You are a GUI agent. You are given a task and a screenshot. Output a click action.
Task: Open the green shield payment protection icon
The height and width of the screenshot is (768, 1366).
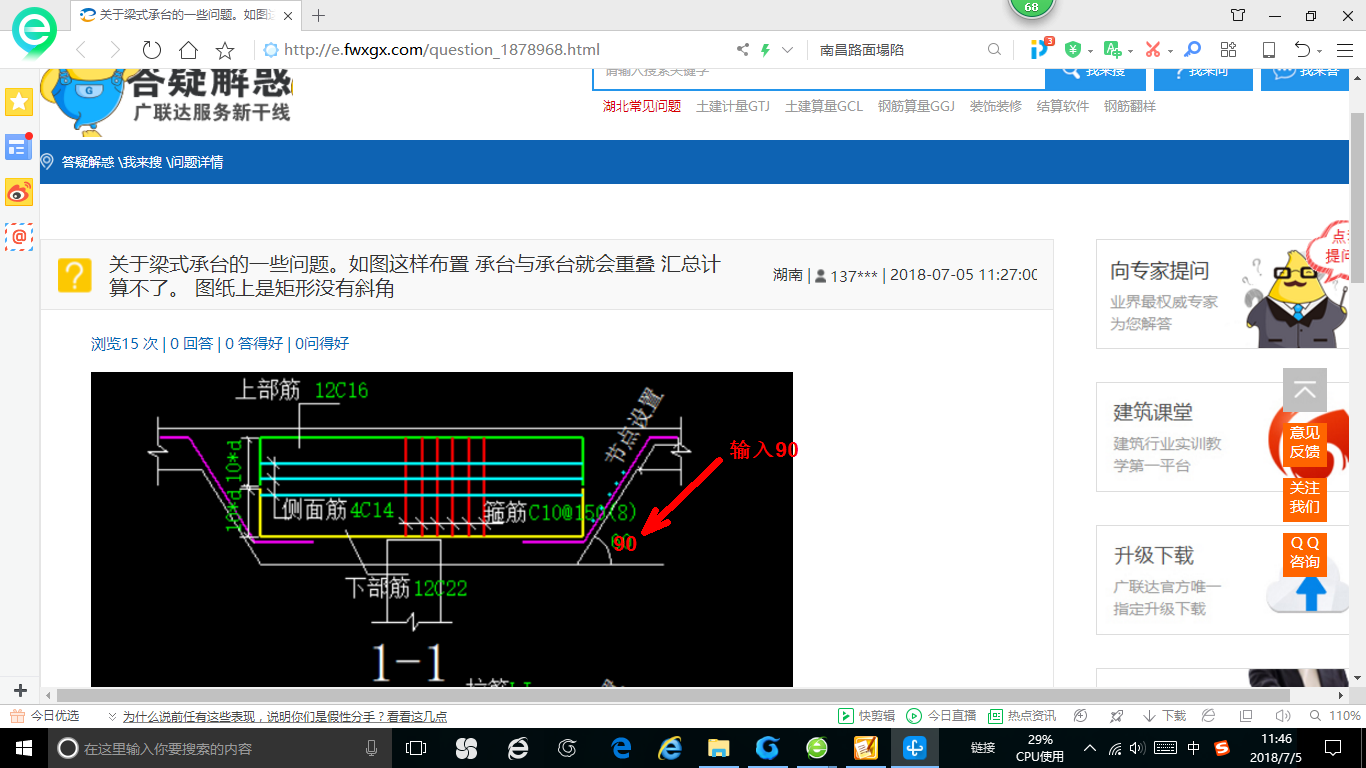coord(1073,50)
